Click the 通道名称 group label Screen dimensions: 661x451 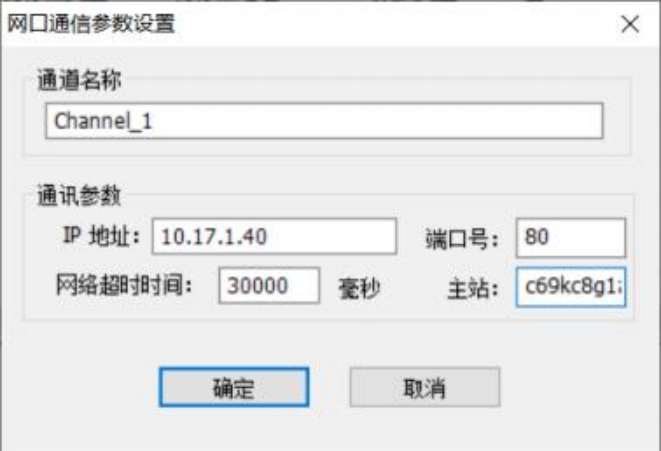pos(79,80)
